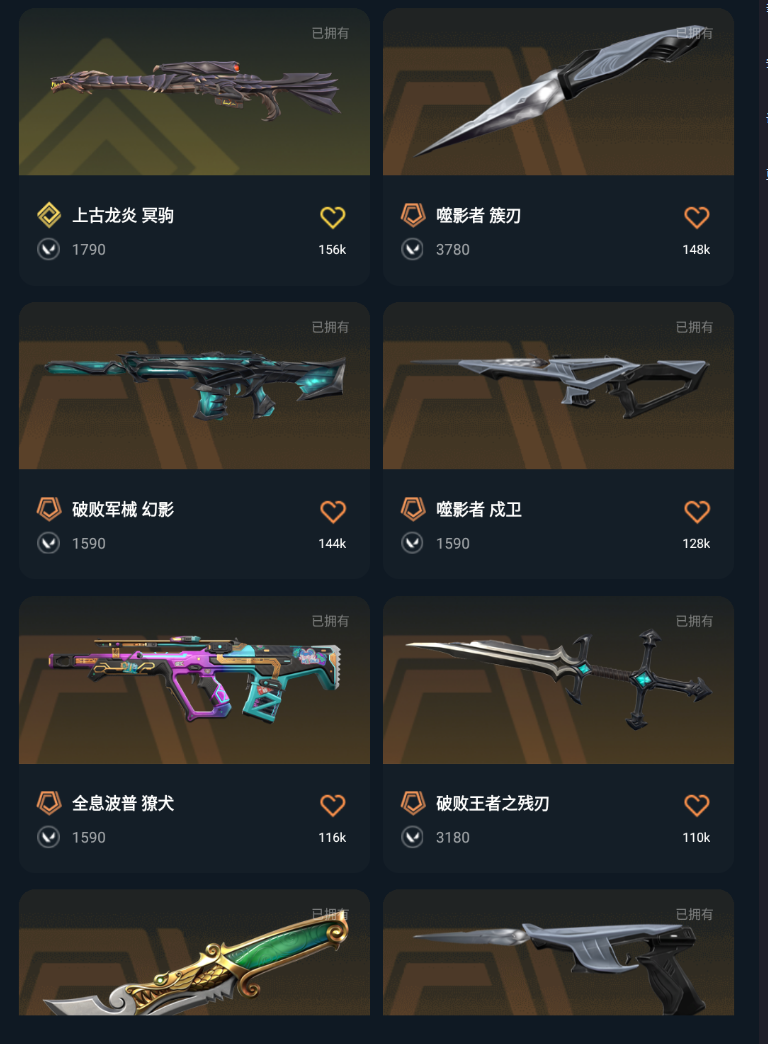Open the 破败王者之残刃 sword image

tap(558, 680)
